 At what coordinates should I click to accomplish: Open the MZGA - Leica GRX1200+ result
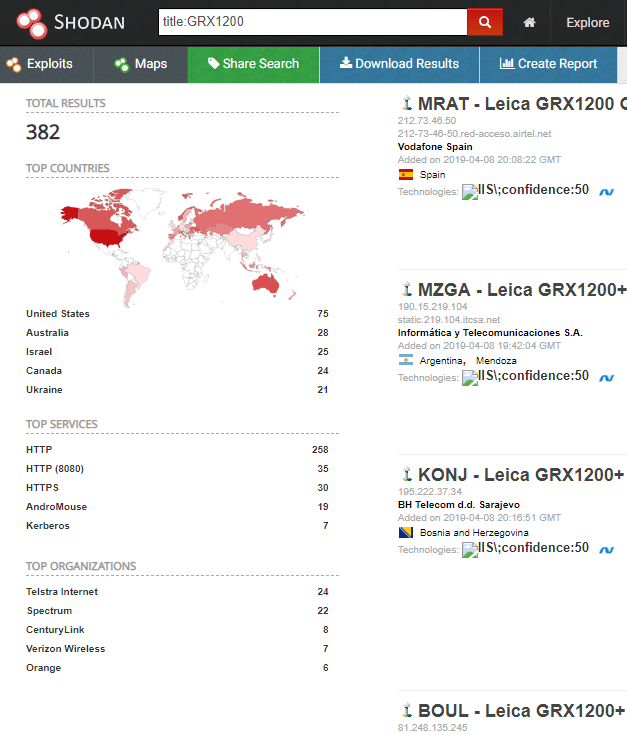[522, 290]
